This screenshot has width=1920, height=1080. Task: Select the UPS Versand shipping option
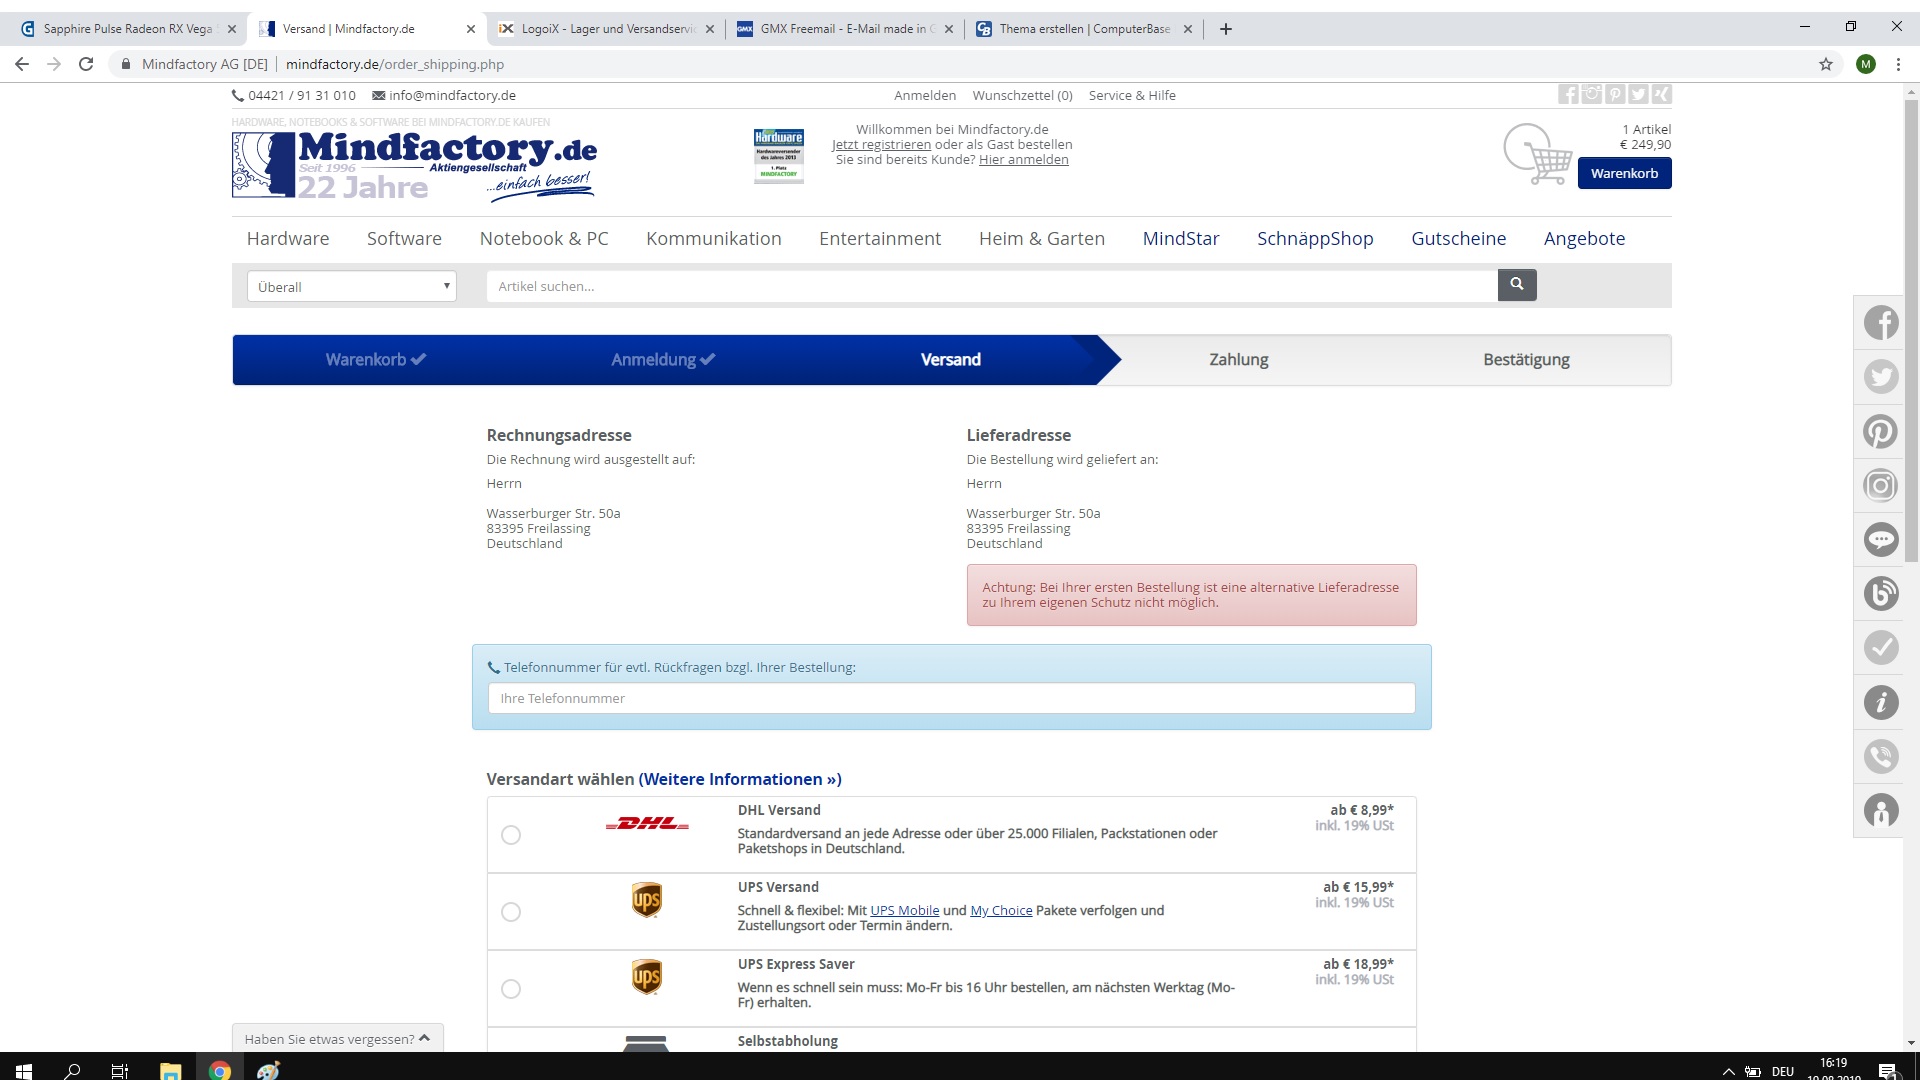click(511, 912)
